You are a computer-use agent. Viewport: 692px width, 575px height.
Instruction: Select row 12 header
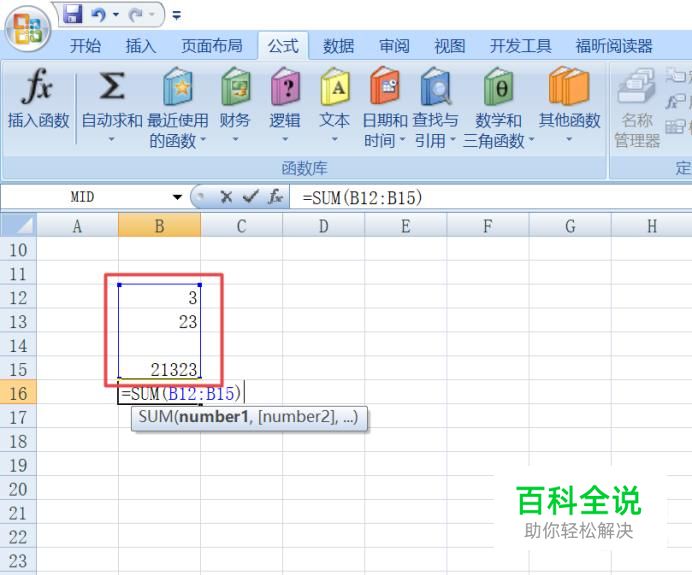point(18,298)
